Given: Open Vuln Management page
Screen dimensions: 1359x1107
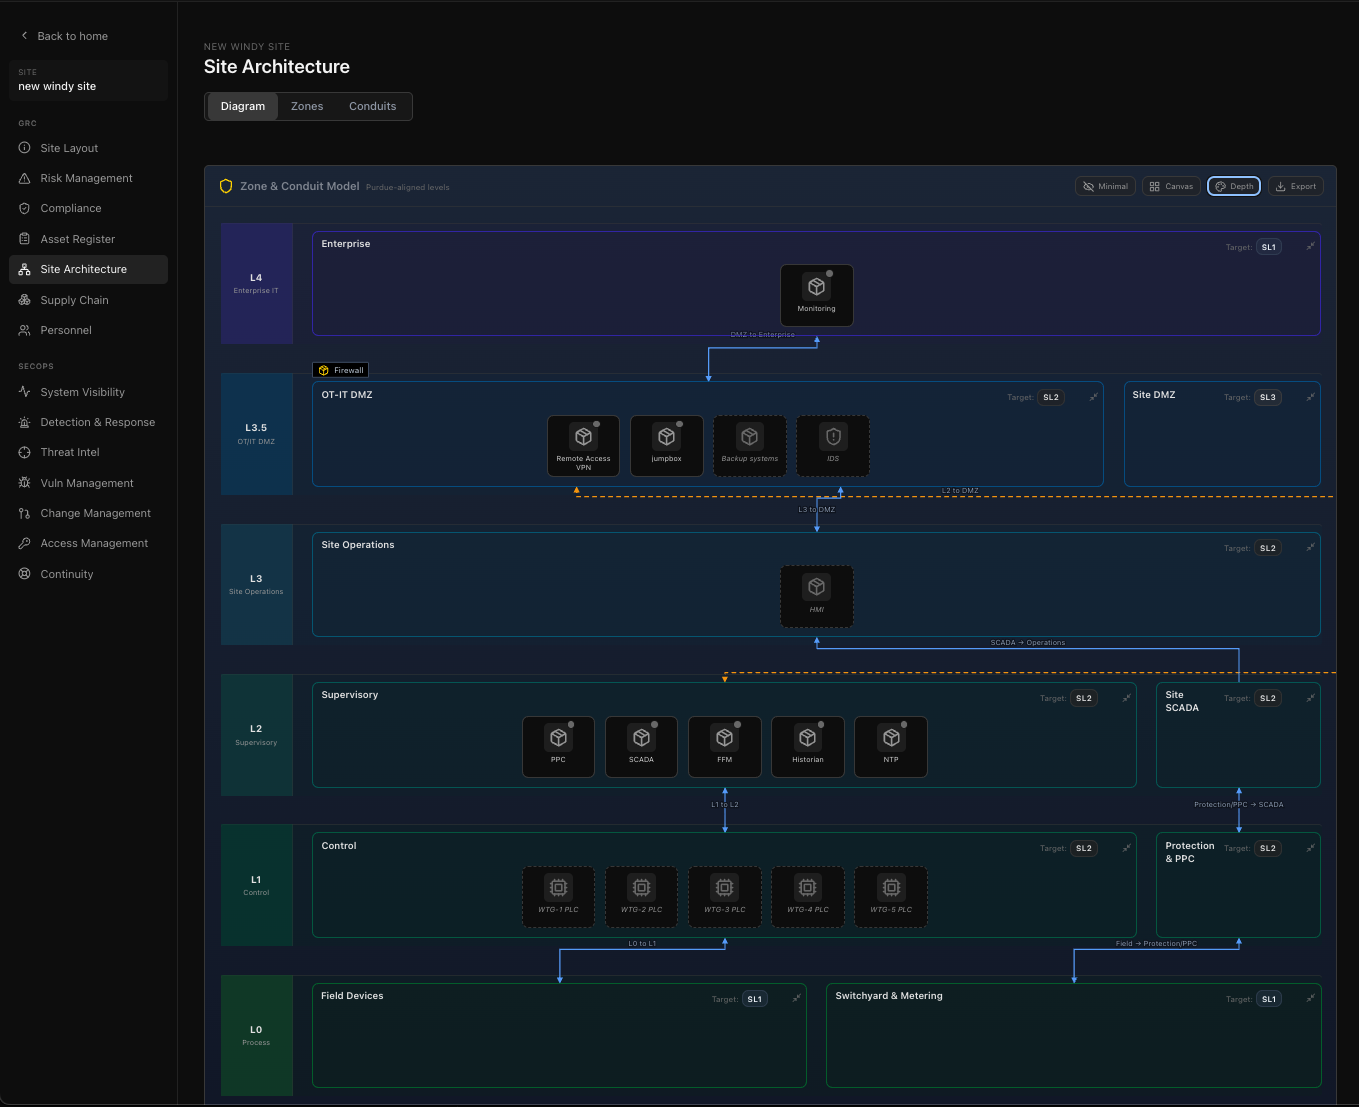Looking at the screenshot, I should [x=88, y=483].
